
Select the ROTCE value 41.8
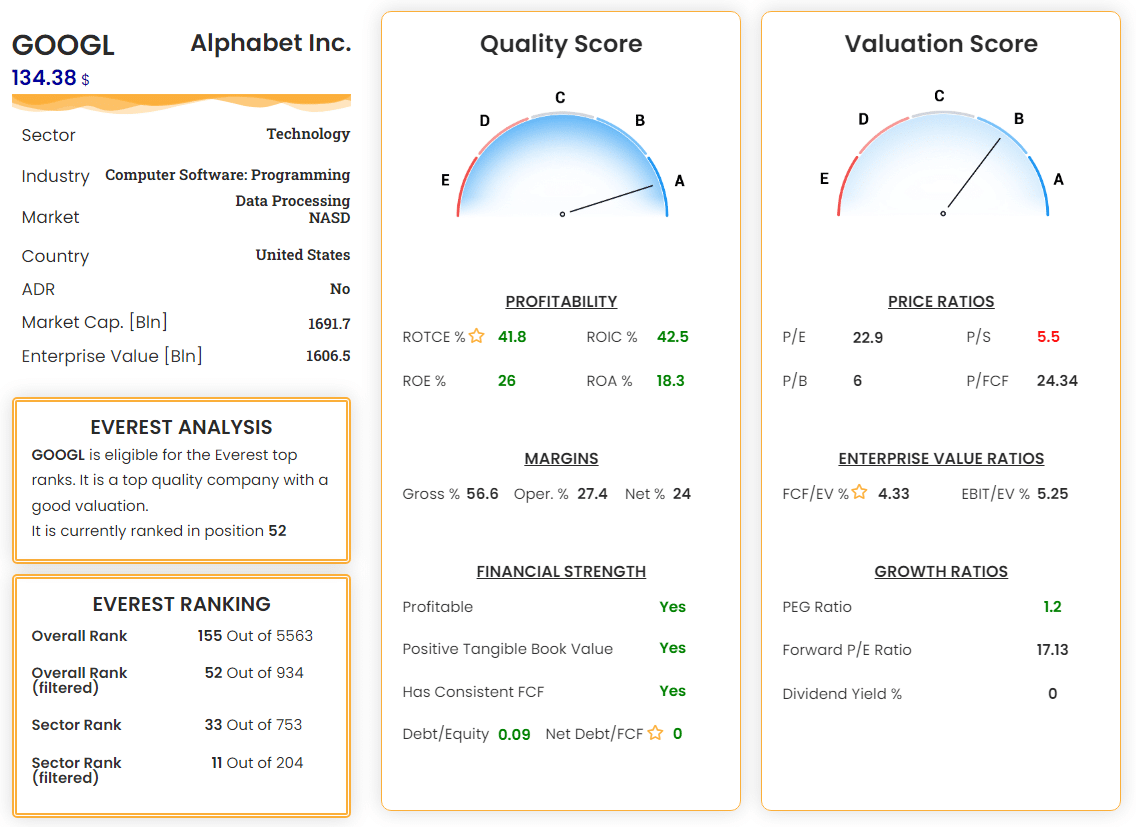coord(512,337)
